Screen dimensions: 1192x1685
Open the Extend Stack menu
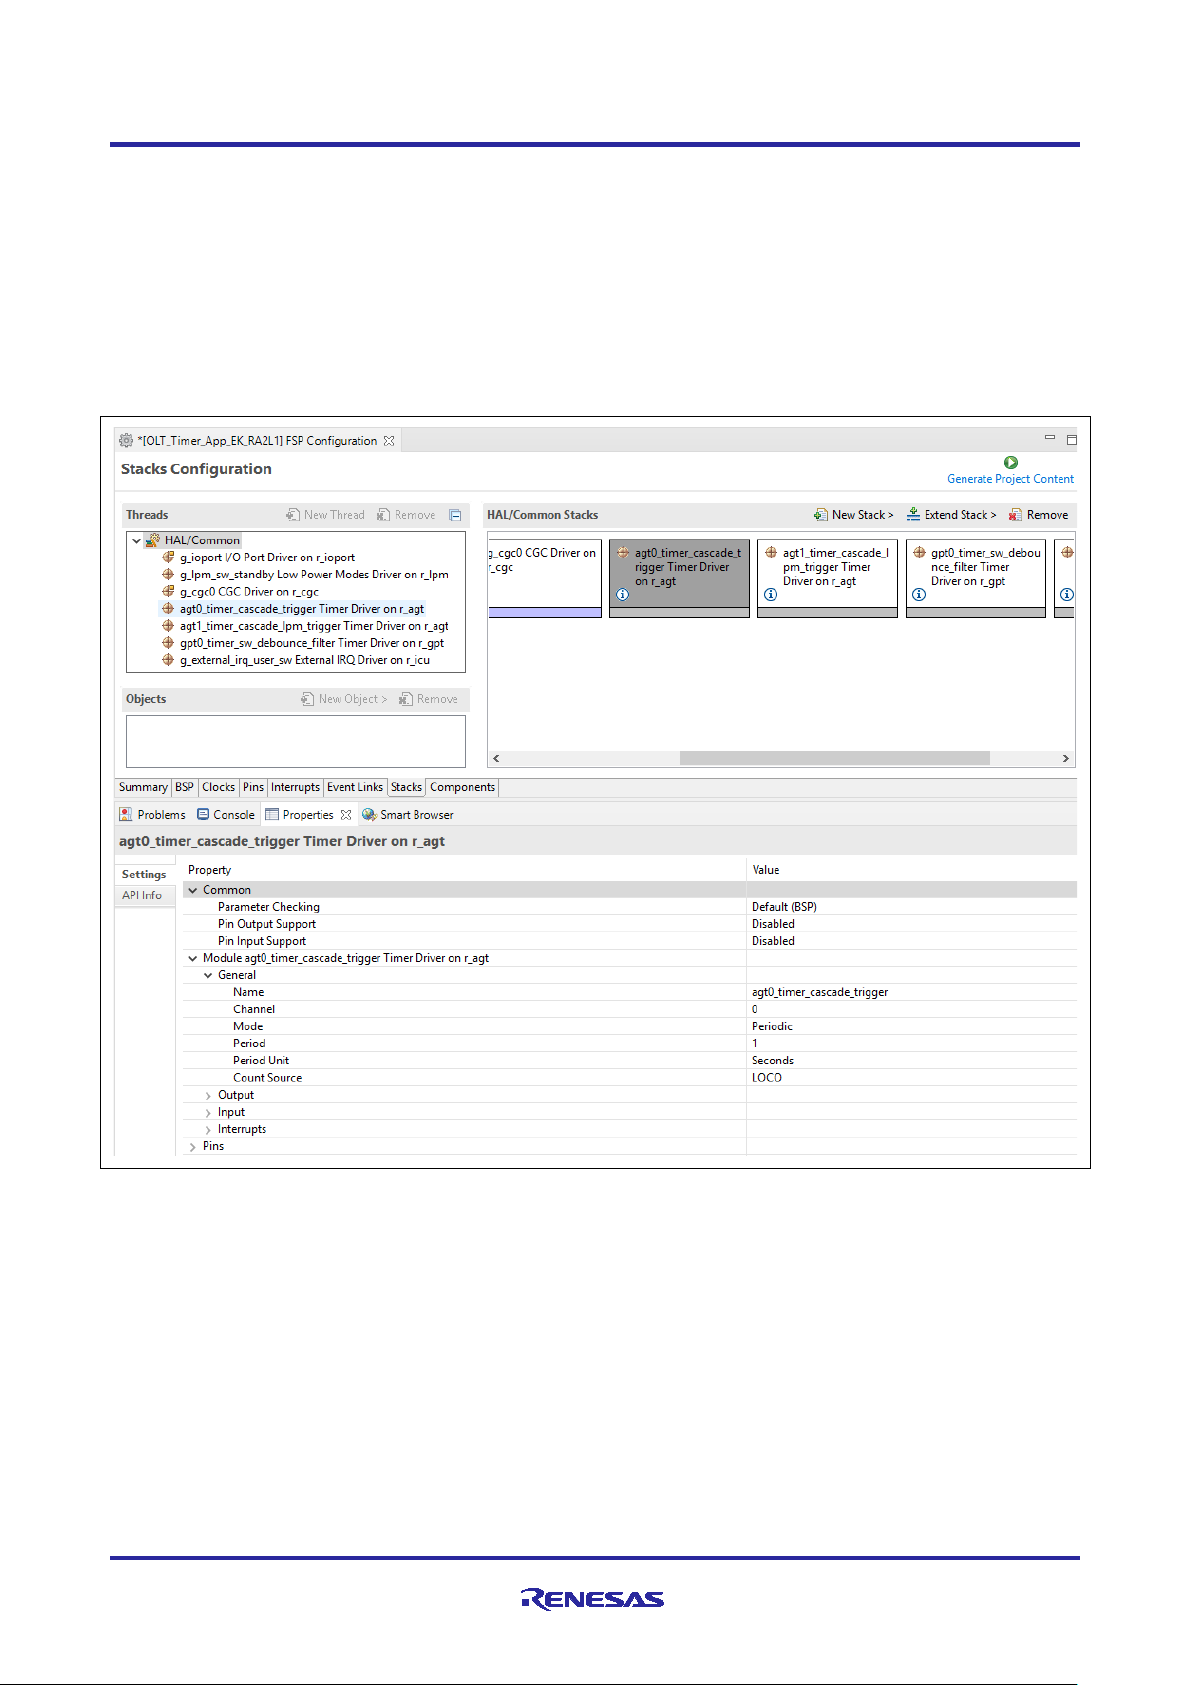pos(952,515)
